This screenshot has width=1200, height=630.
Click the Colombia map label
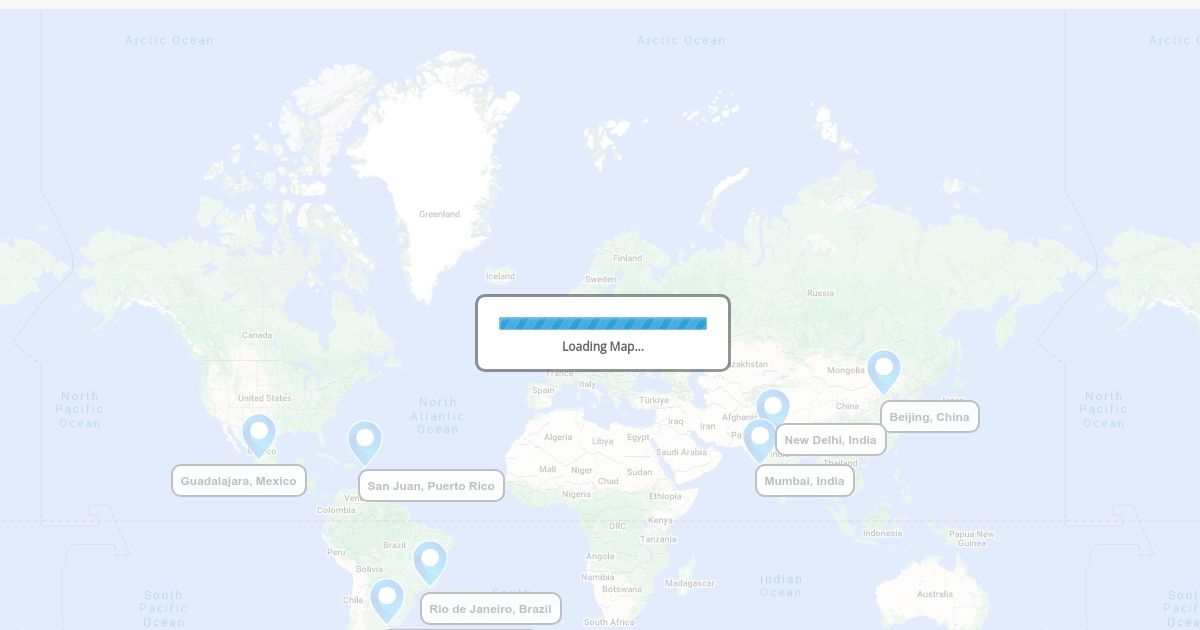[x=336, y=510]
